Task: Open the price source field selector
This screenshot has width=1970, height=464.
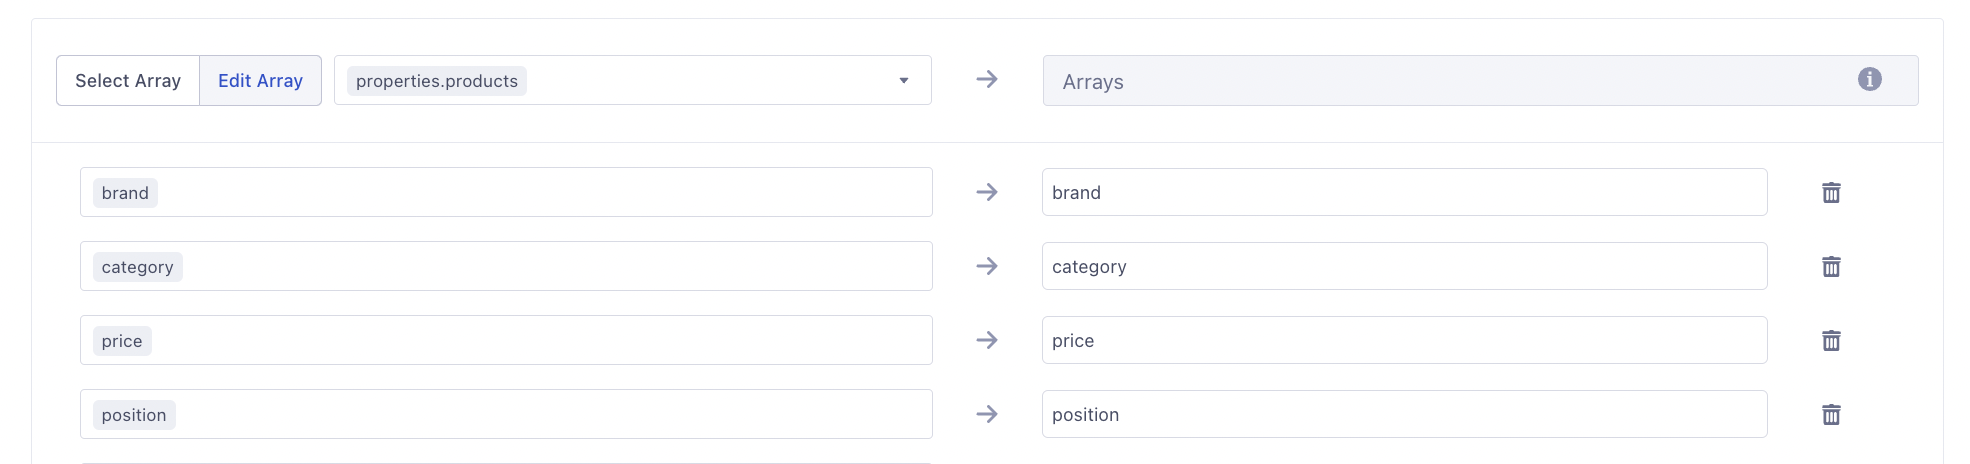Action: [506, 340]
